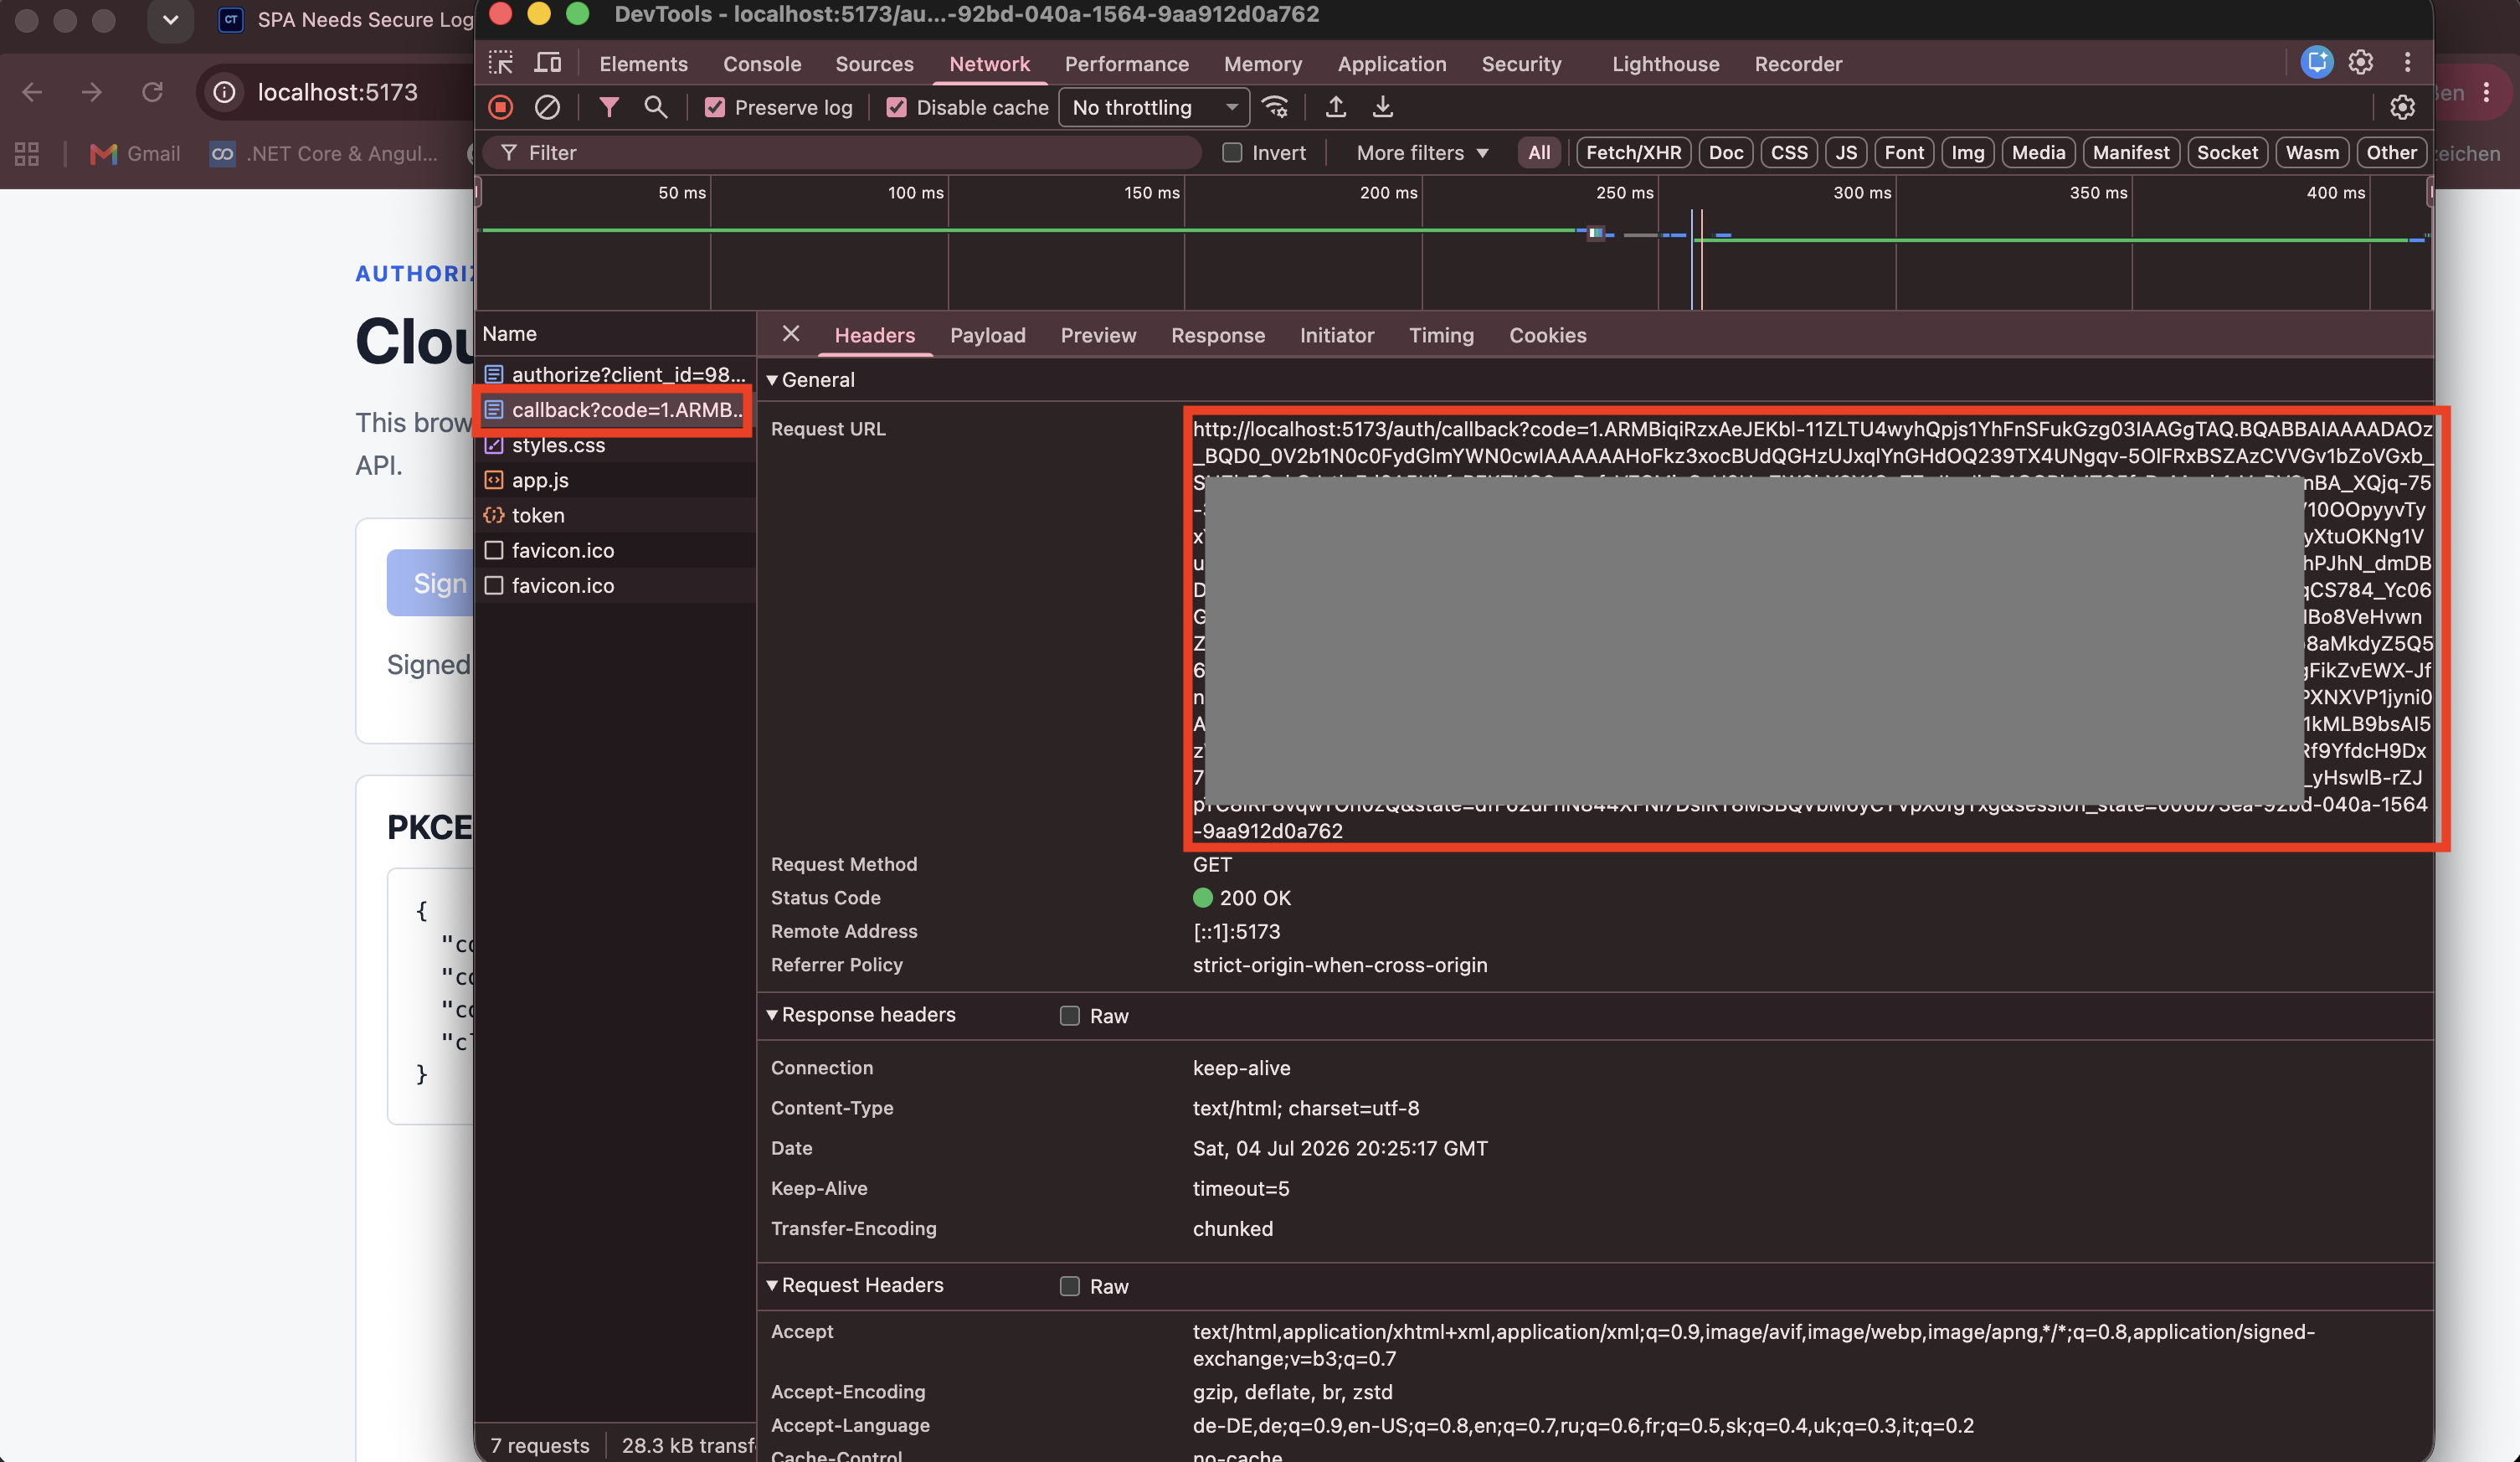Open the No throttling dropdown
Screen dimensions: 2520x1462
[x=1154, y=107]
